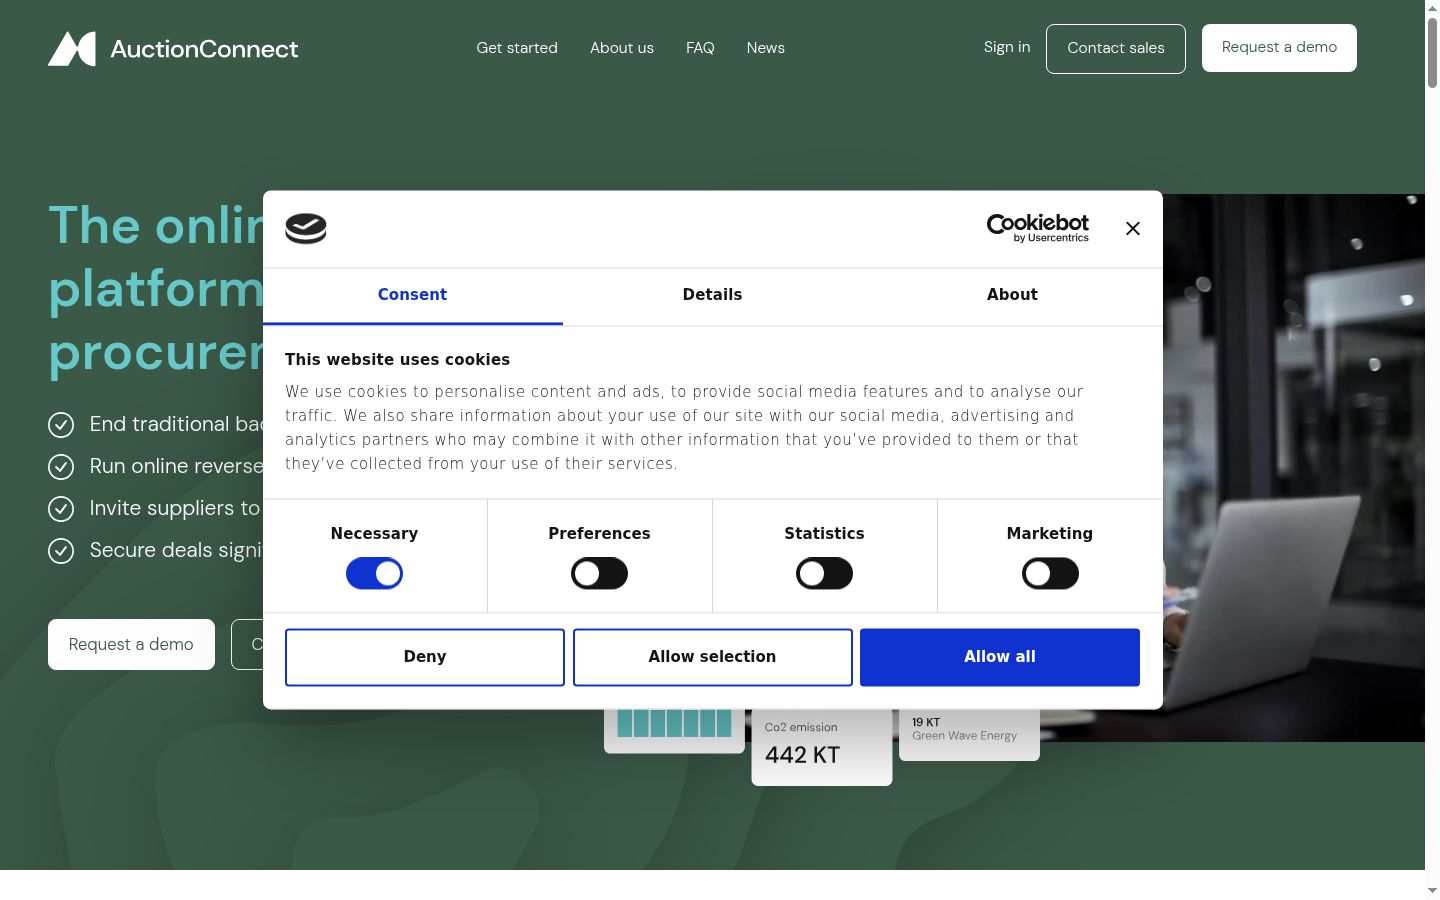
Task: Click the teal bar chart card
Action: [x=674, y=730]
